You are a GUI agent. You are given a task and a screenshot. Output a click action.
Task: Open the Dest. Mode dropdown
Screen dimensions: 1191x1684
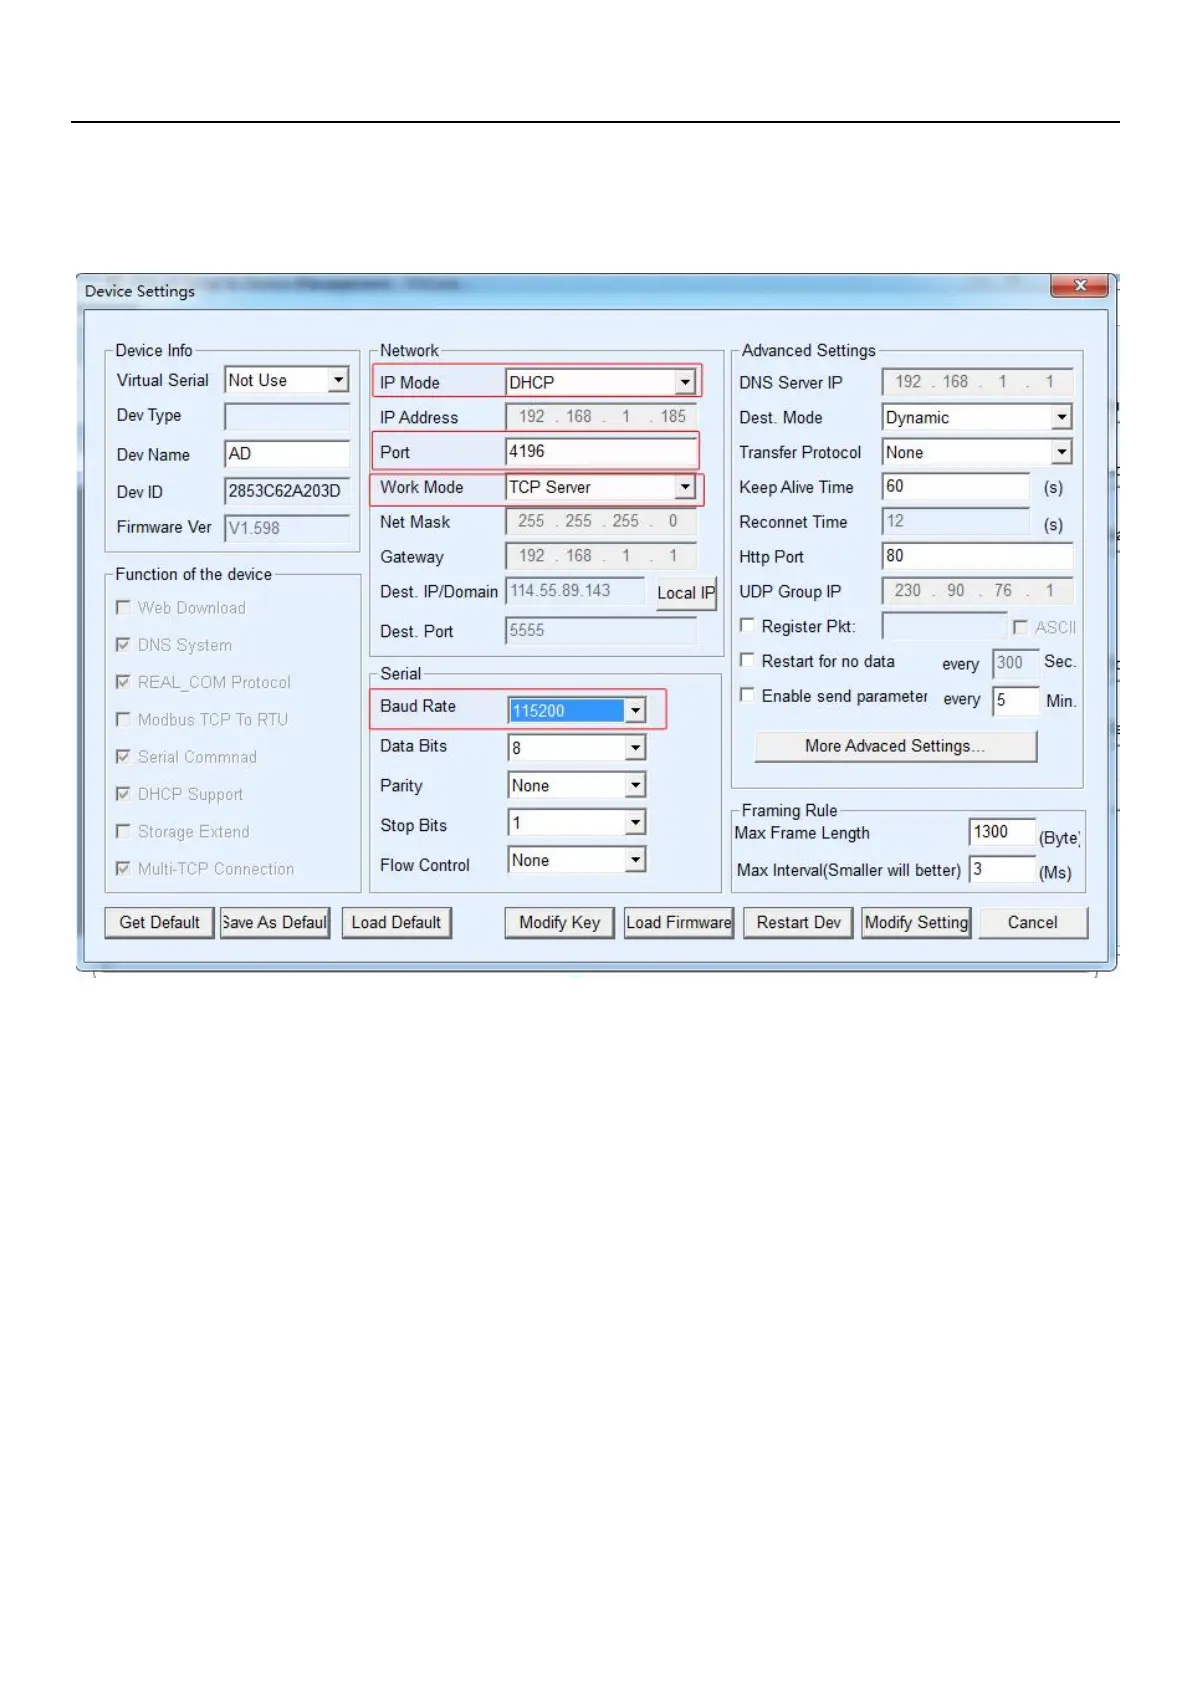(x=1062, y=417)
